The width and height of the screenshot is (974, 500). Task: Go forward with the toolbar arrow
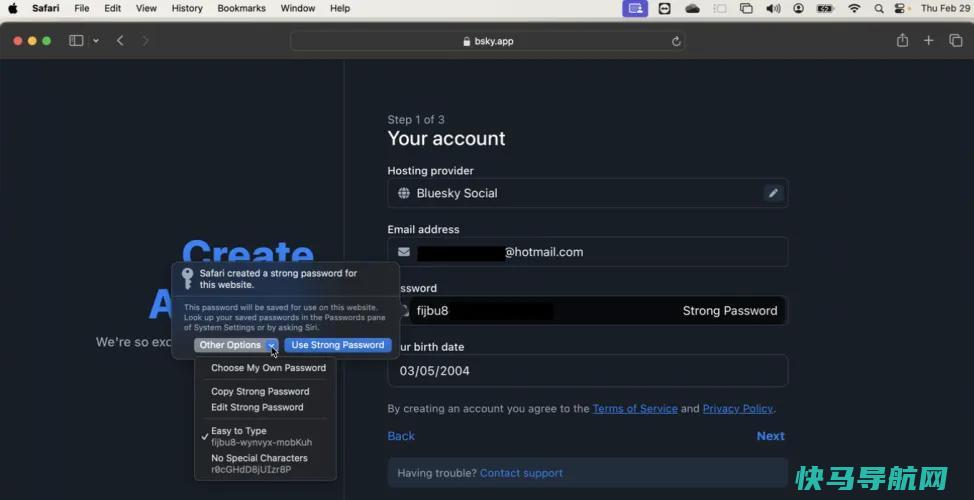145,40
